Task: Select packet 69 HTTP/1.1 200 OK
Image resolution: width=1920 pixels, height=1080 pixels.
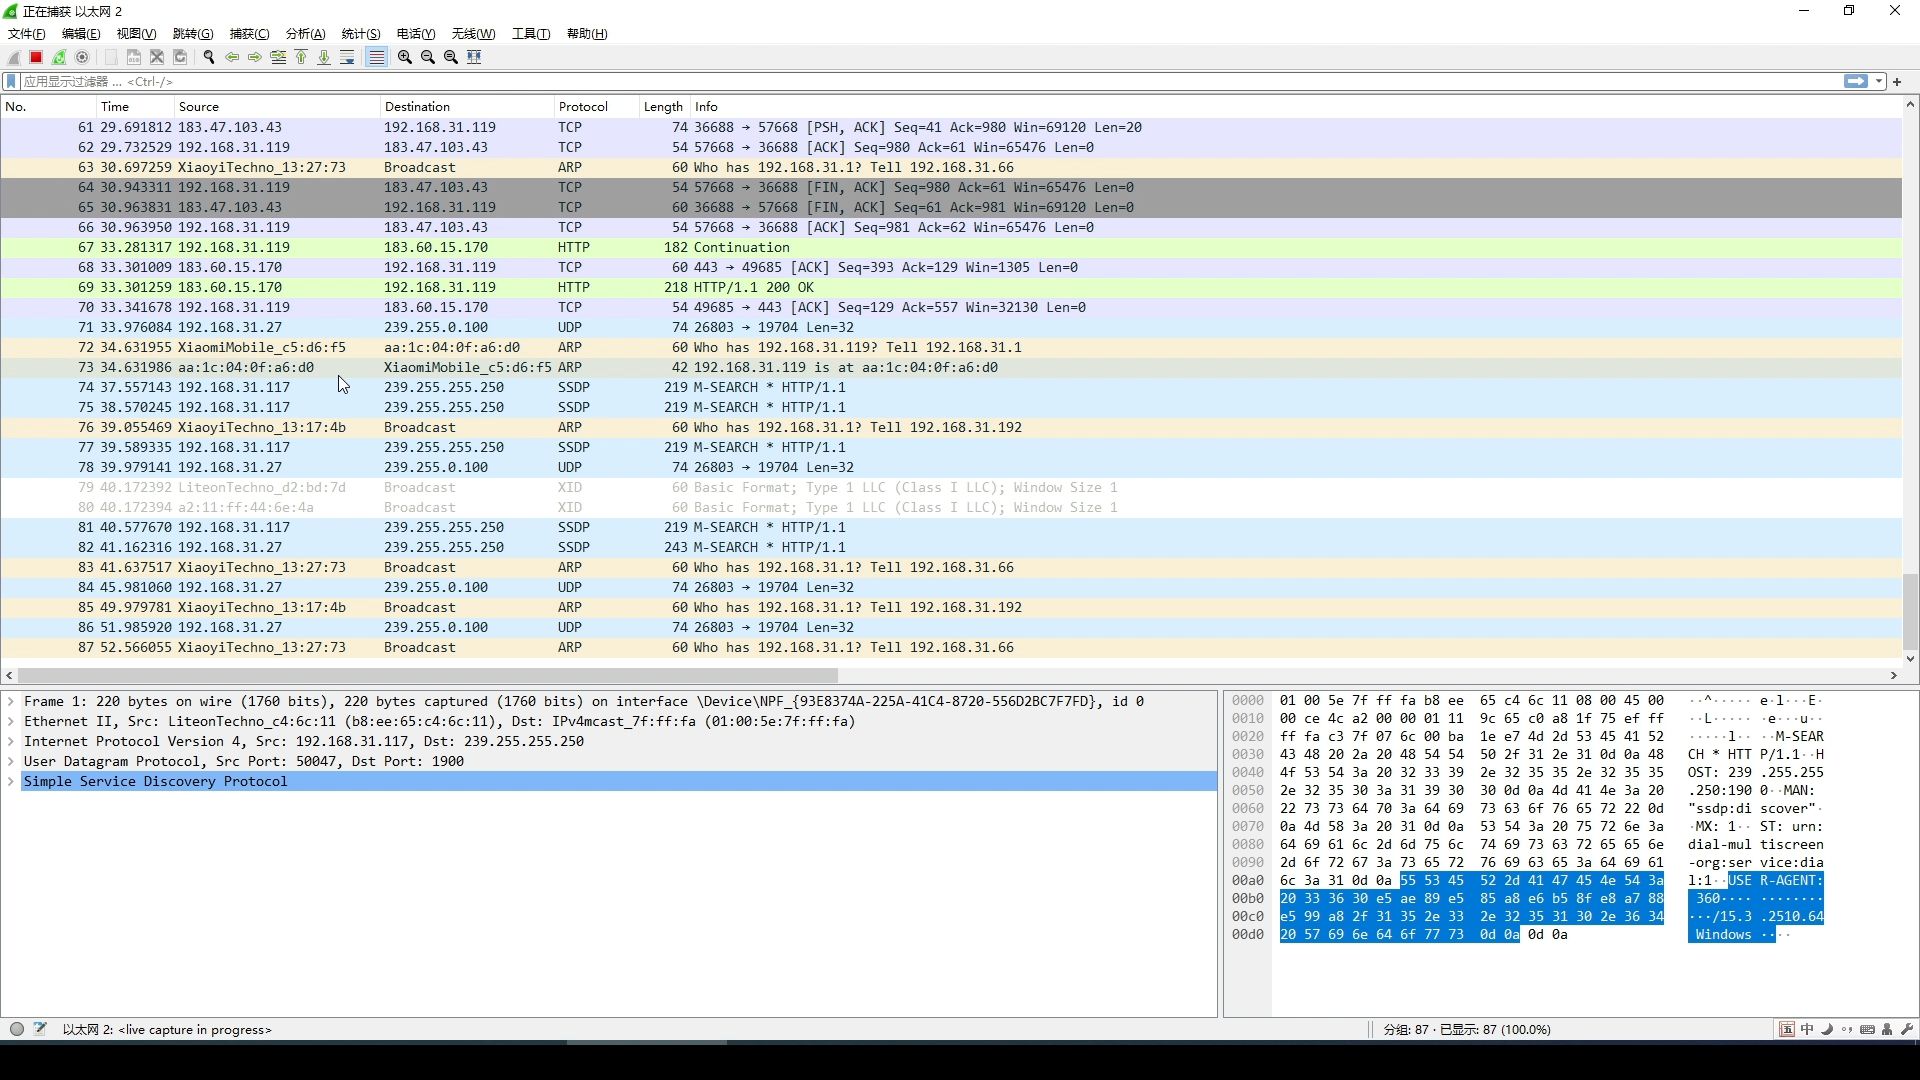Action: pos(600,287)
